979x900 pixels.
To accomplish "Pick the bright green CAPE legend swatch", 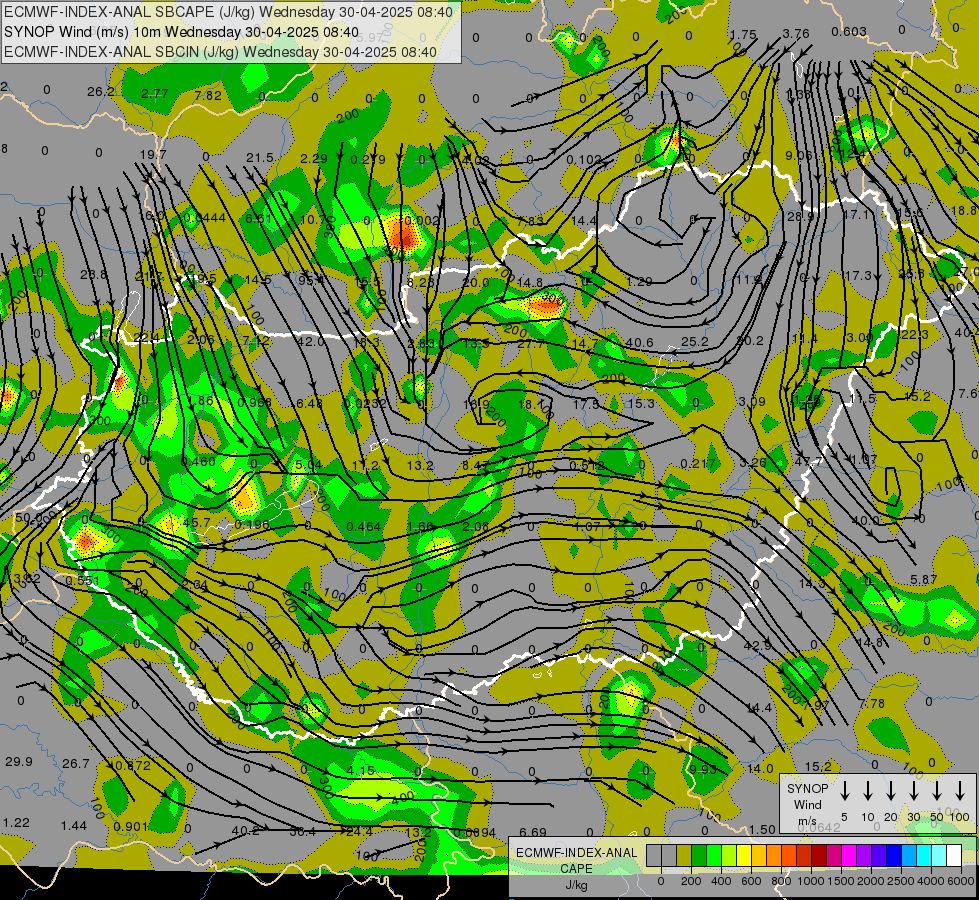I will point(714,855).
